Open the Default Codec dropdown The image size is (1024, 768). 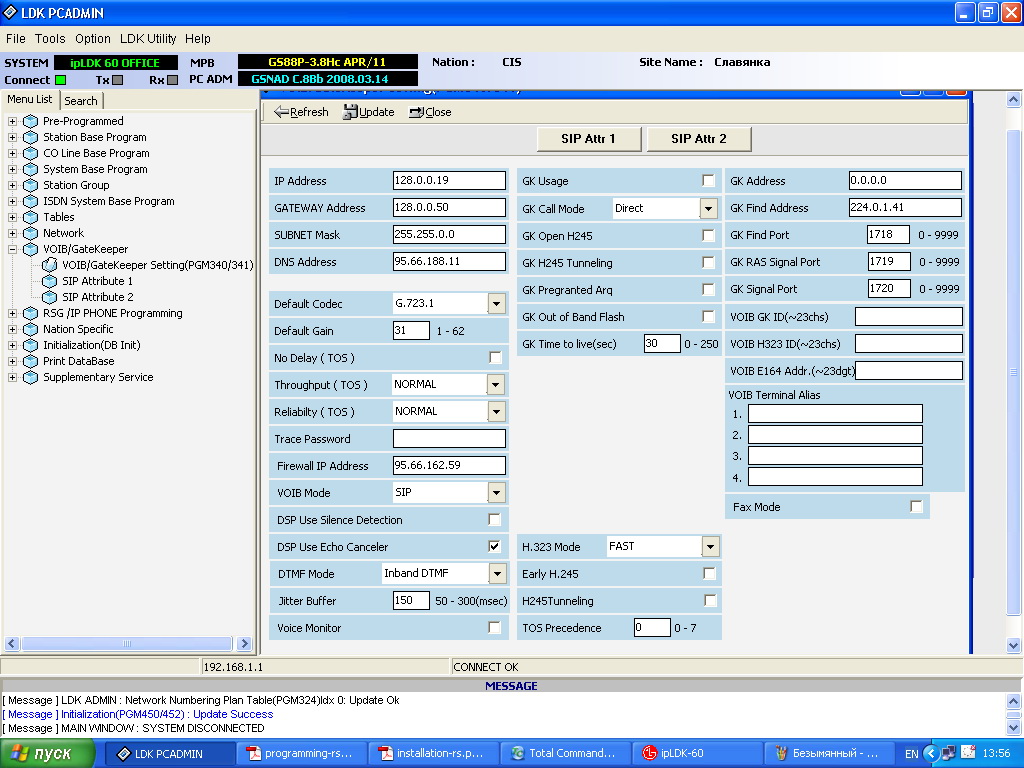pos(496,304)
